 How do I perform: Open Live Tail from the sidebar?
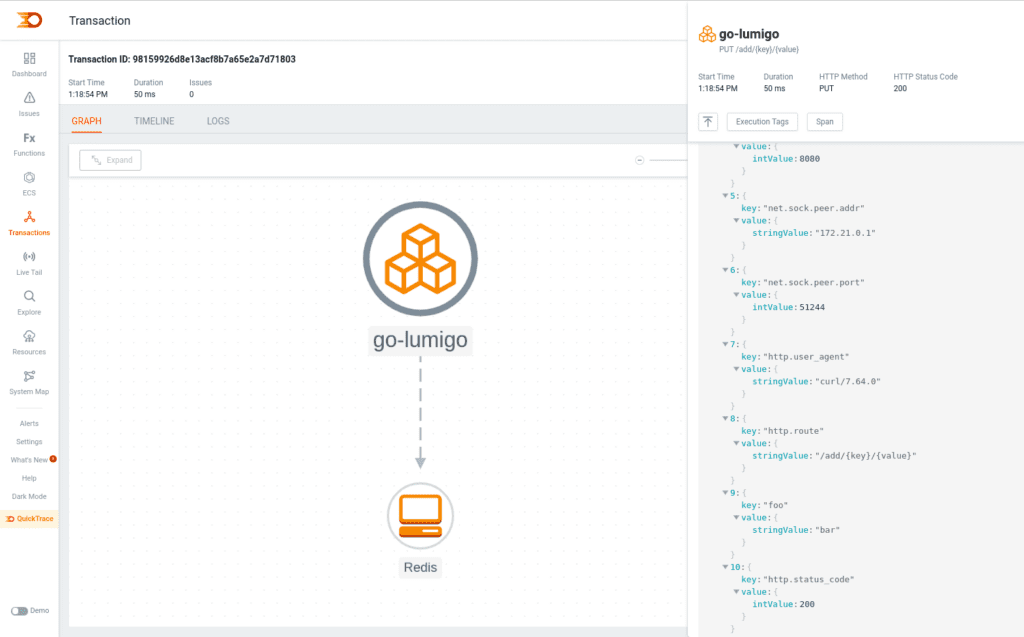(x=29, y=262)
